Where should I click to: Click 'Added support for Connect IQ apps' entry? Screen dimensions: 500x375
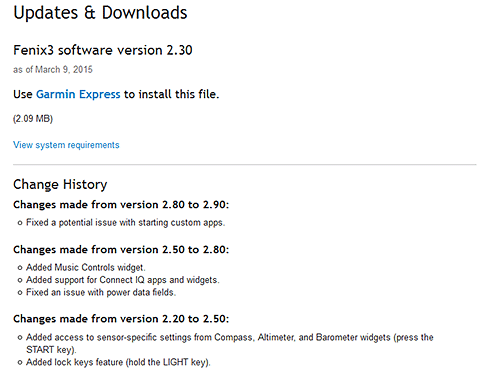[123, 280]
